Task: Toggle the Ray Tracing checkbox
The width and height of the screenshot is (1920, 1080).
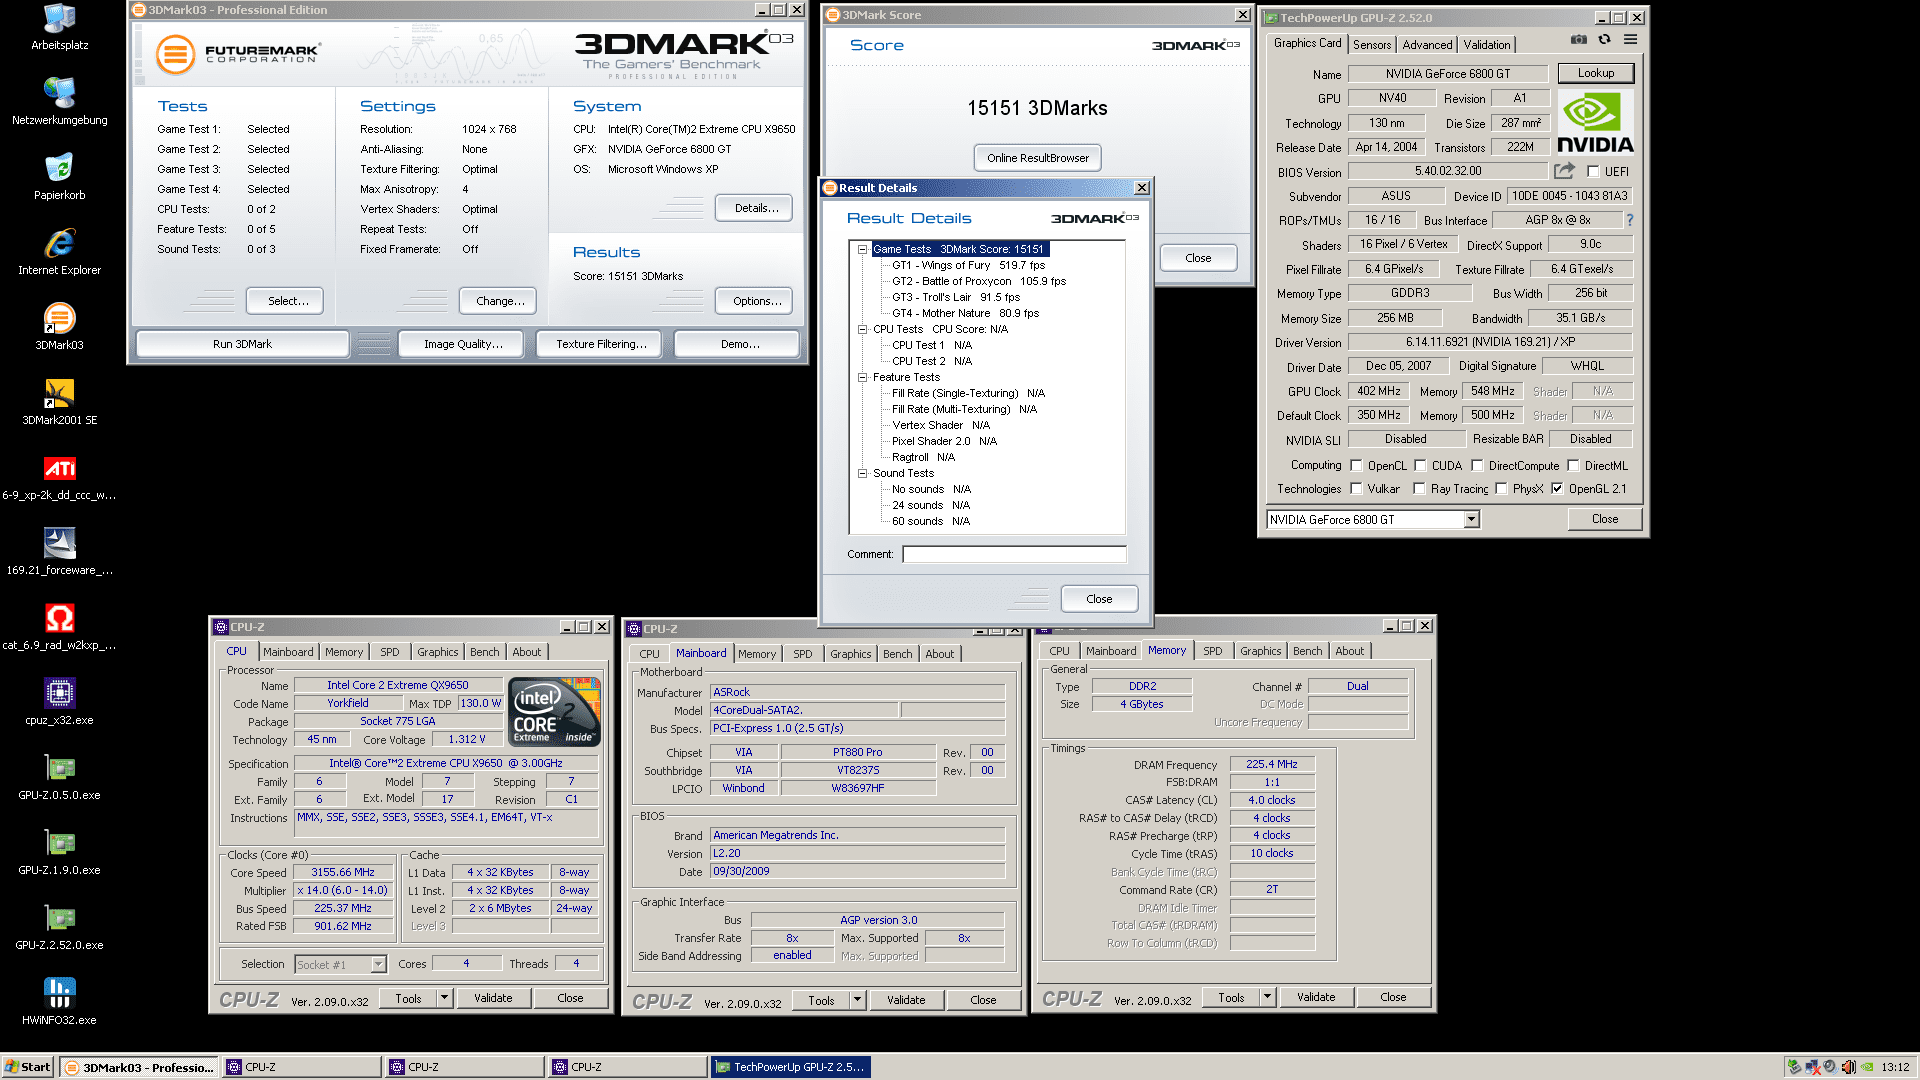Action: pos(1419,488)
